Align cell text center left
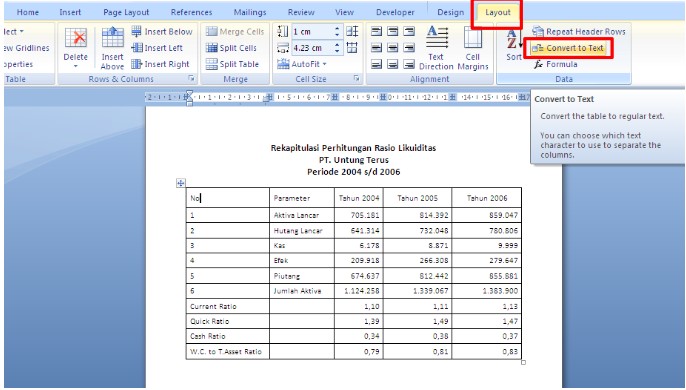 coord(377,48)
